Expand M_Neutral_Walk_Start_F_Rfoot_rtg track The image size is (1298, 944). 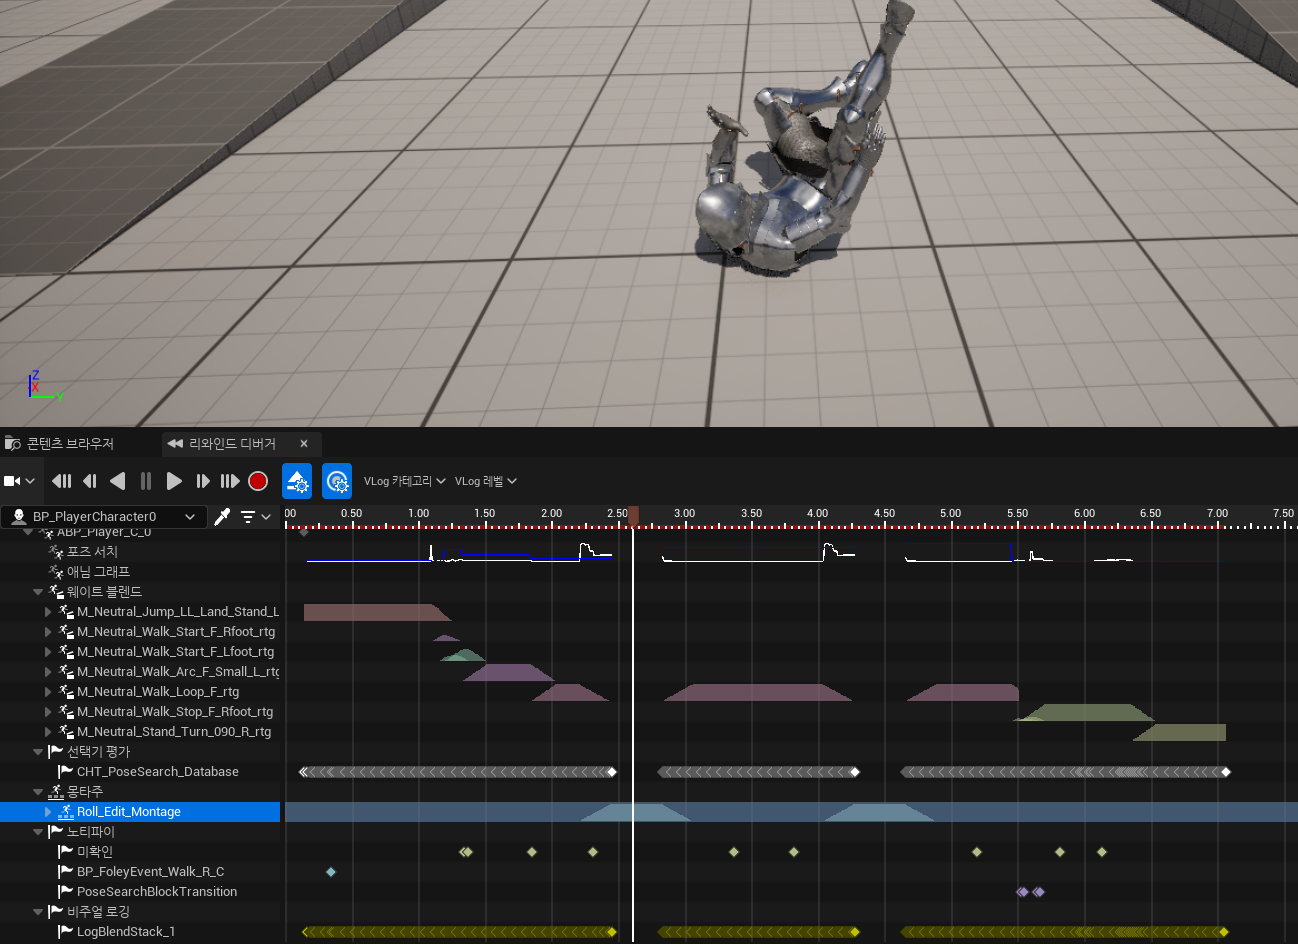[x=48, y=631]
